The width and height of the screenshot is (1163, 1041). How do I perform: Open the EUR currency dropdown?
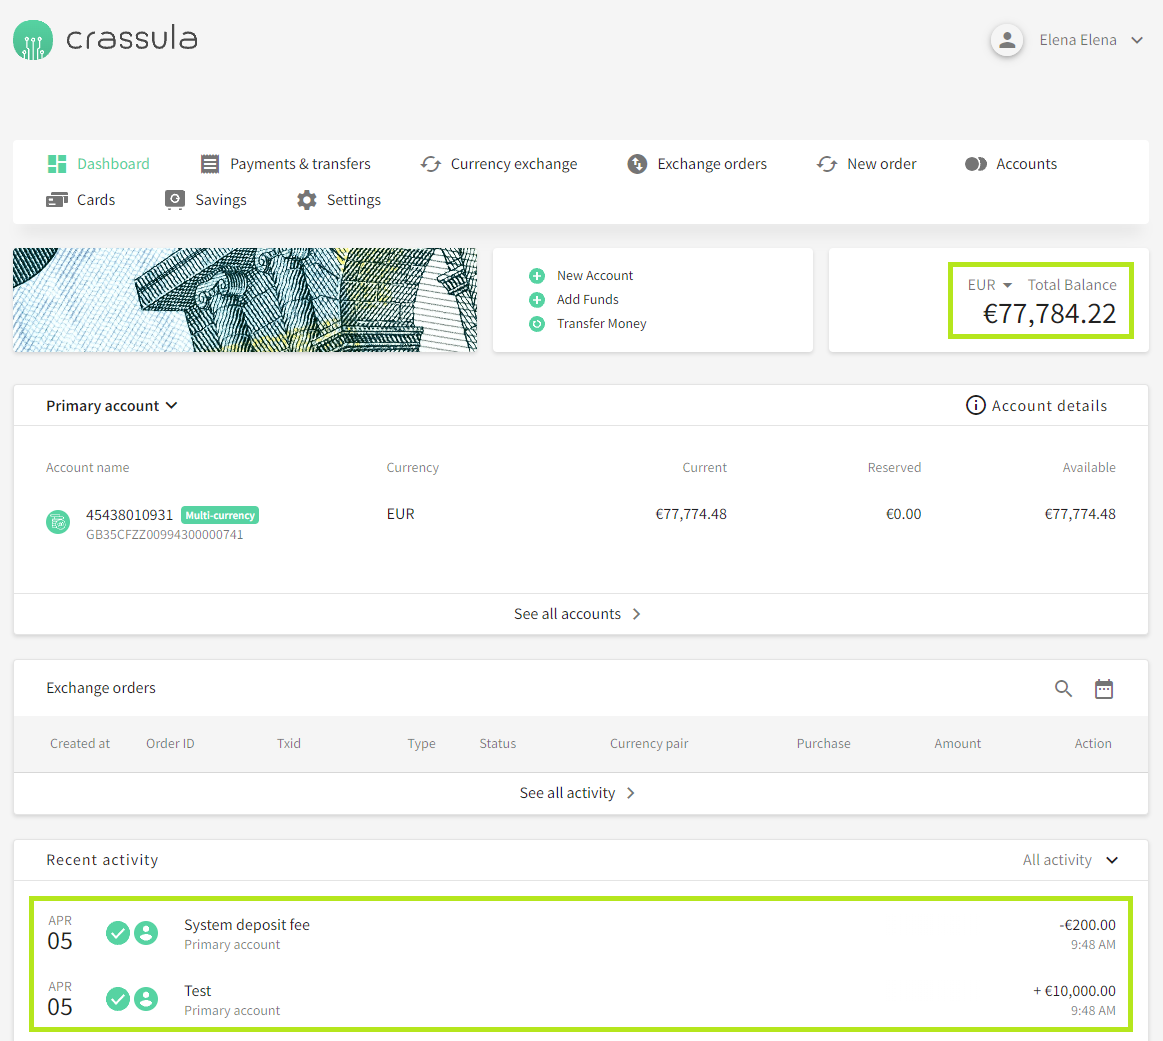point(990,285)
